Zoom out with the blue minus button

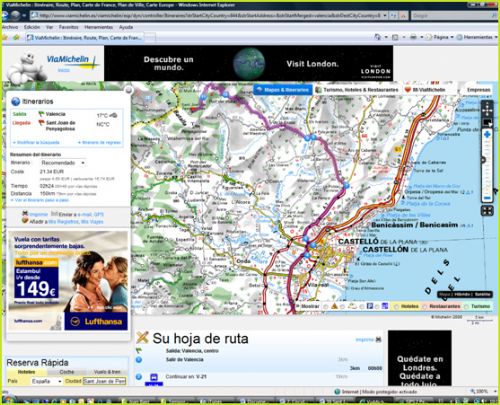(487, 198)
